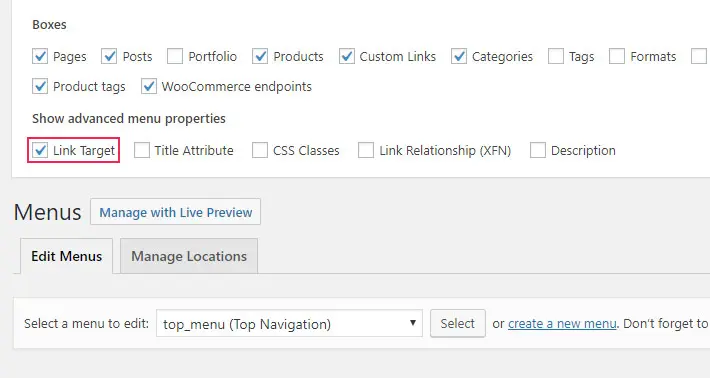
Task: Enable the Tags checkbox
Action: coord(556,56)
